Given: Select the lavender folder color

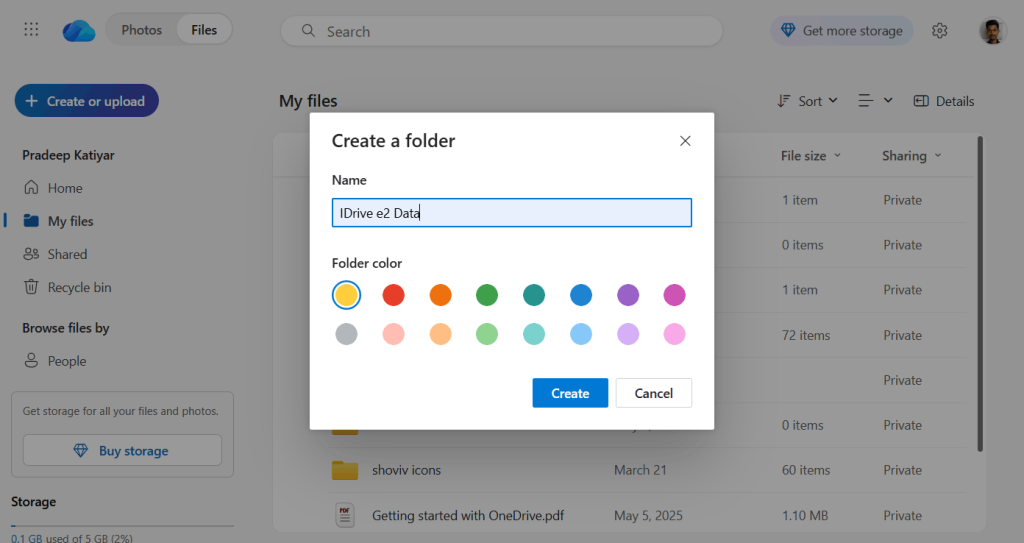Looking at the screenshot, I should 628,334.
